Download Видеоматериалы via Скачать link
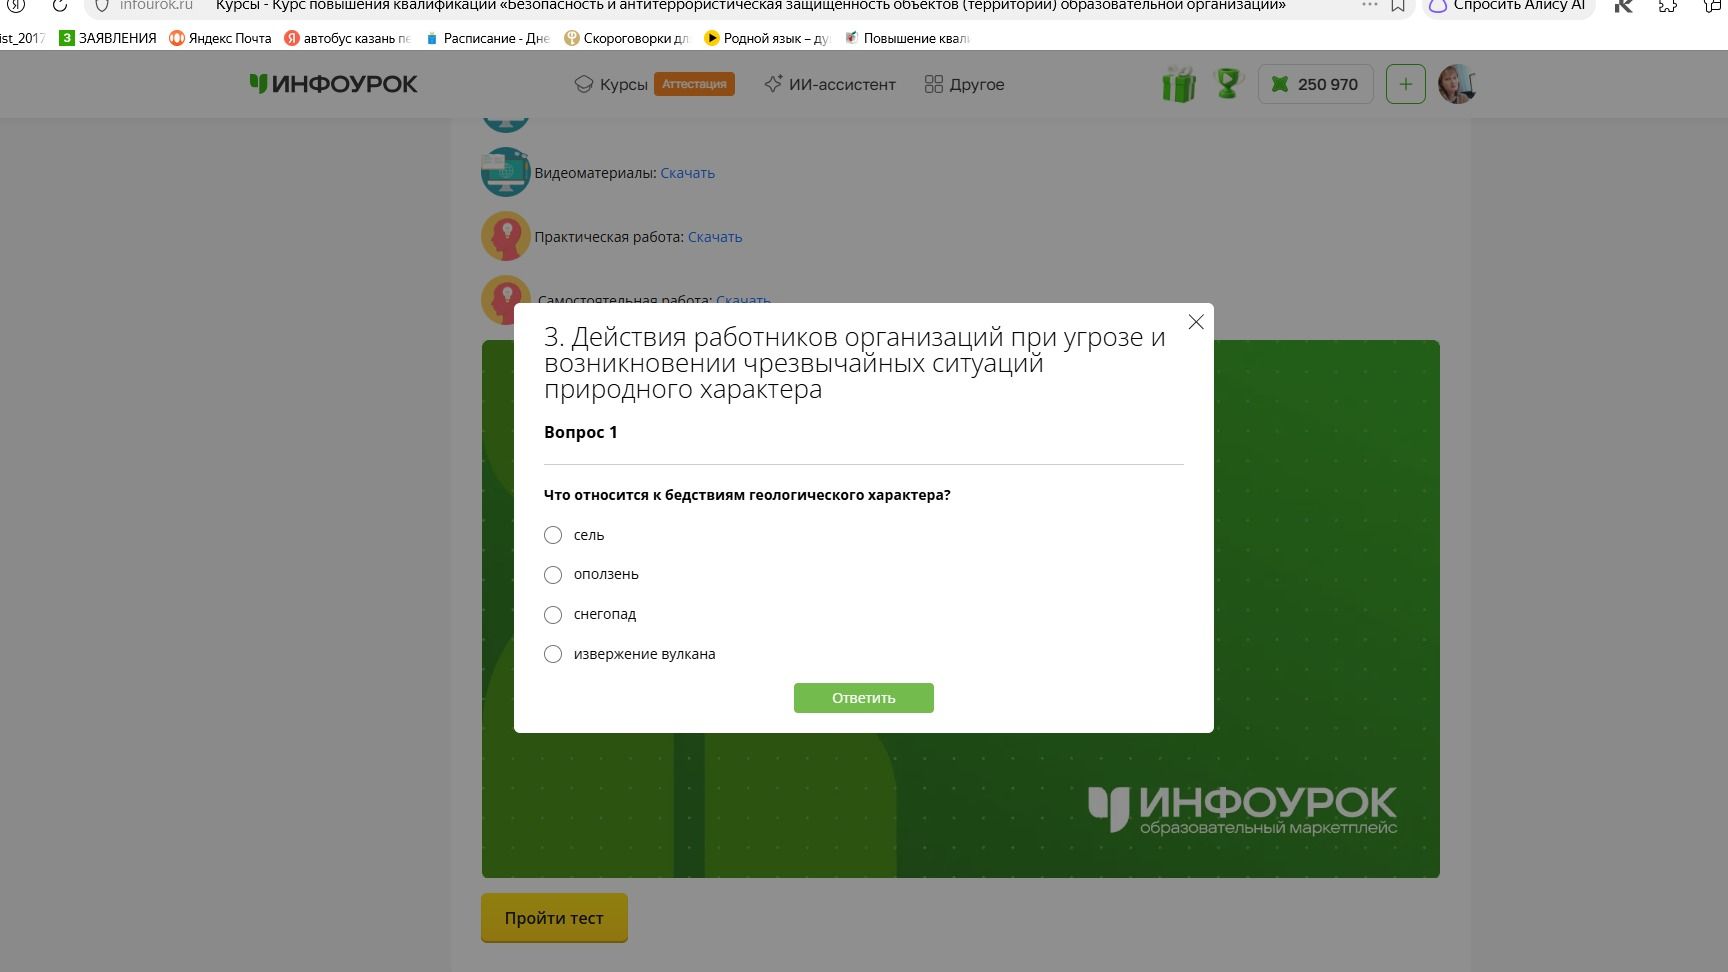The image size is (1728, 972). pyautogui.click(x=687, y=173)
